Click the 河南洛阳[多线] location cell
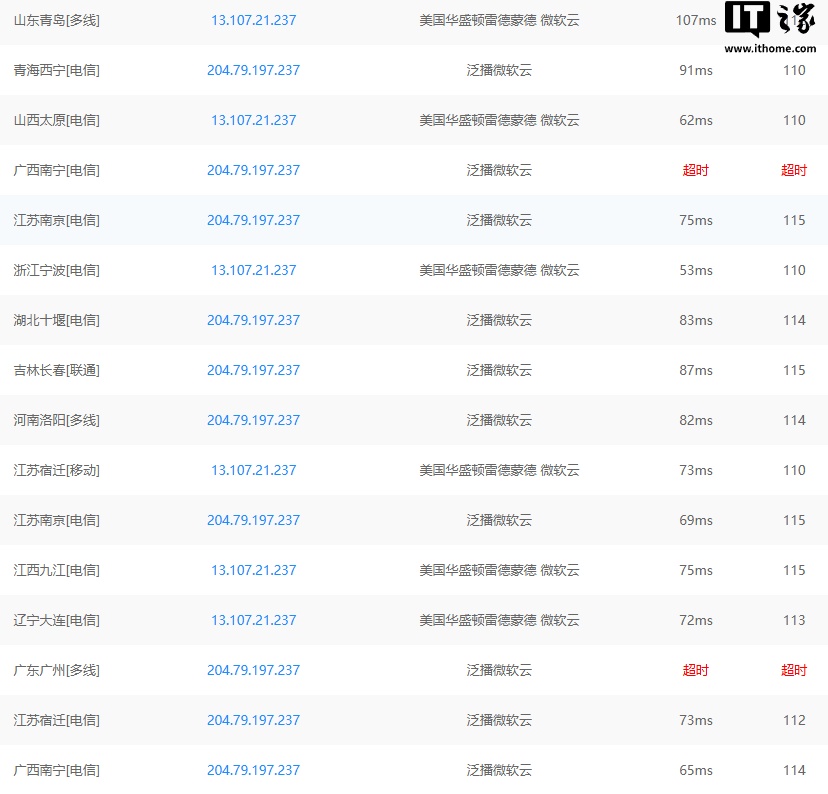 pos(57,420)
